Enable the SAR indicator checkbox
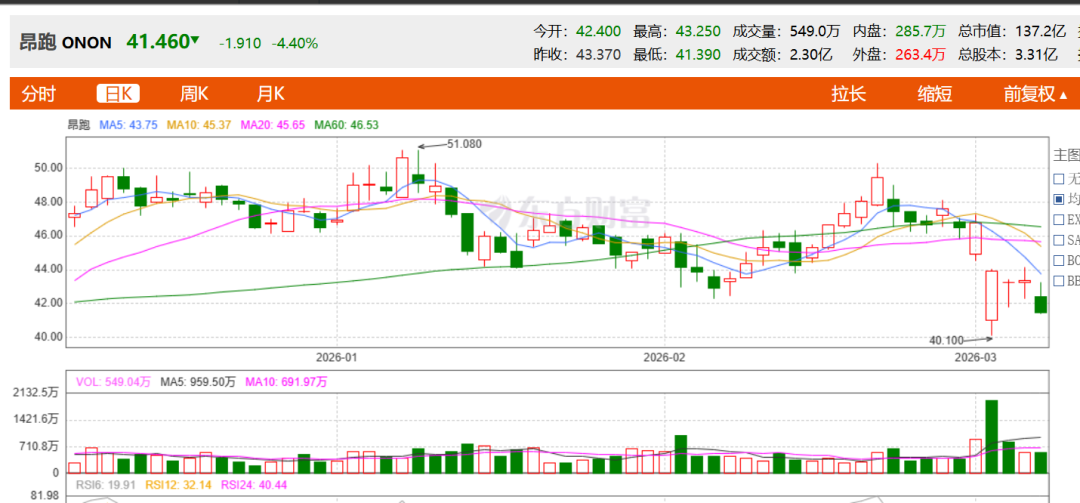The image size is (1080, 503). click(1059, 240)
